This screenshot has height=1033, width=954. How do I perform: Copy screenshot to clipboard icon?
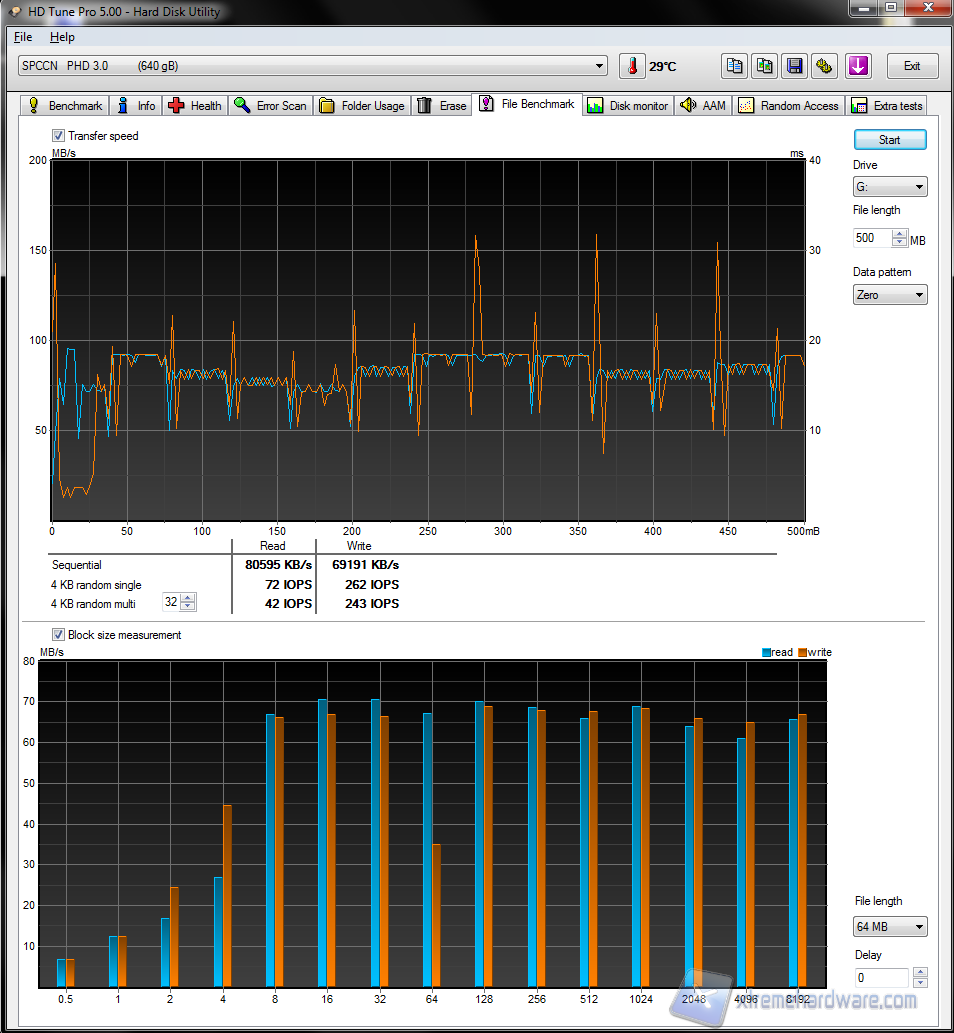(x=765, y=66)
